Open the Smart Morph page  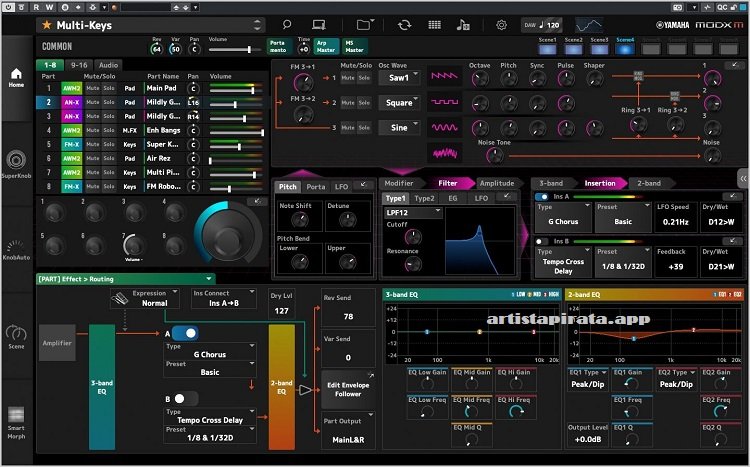[x=16, y=423]
